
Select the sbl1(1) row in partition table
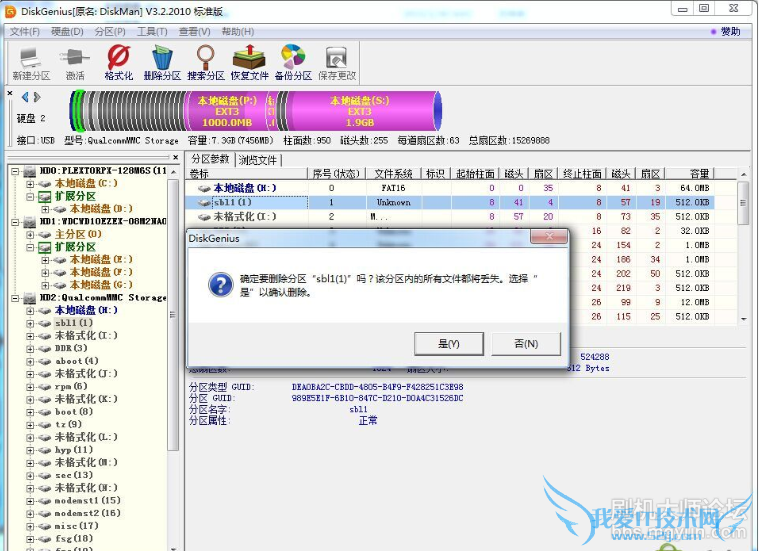449,202
